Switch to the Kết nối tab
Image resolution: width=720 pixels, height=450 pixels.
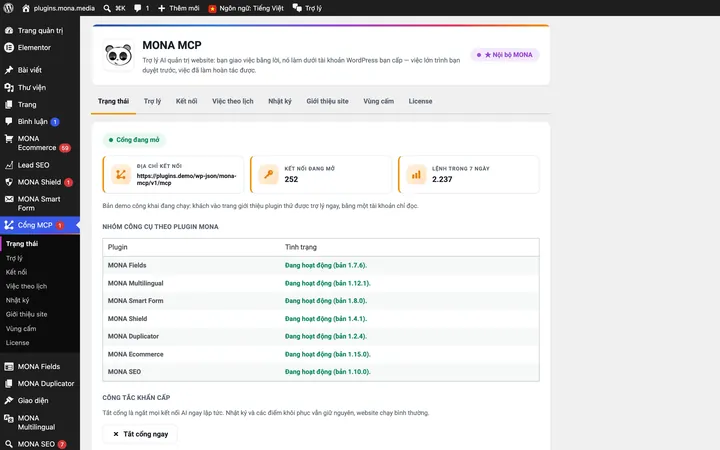[x=186, y=101]
